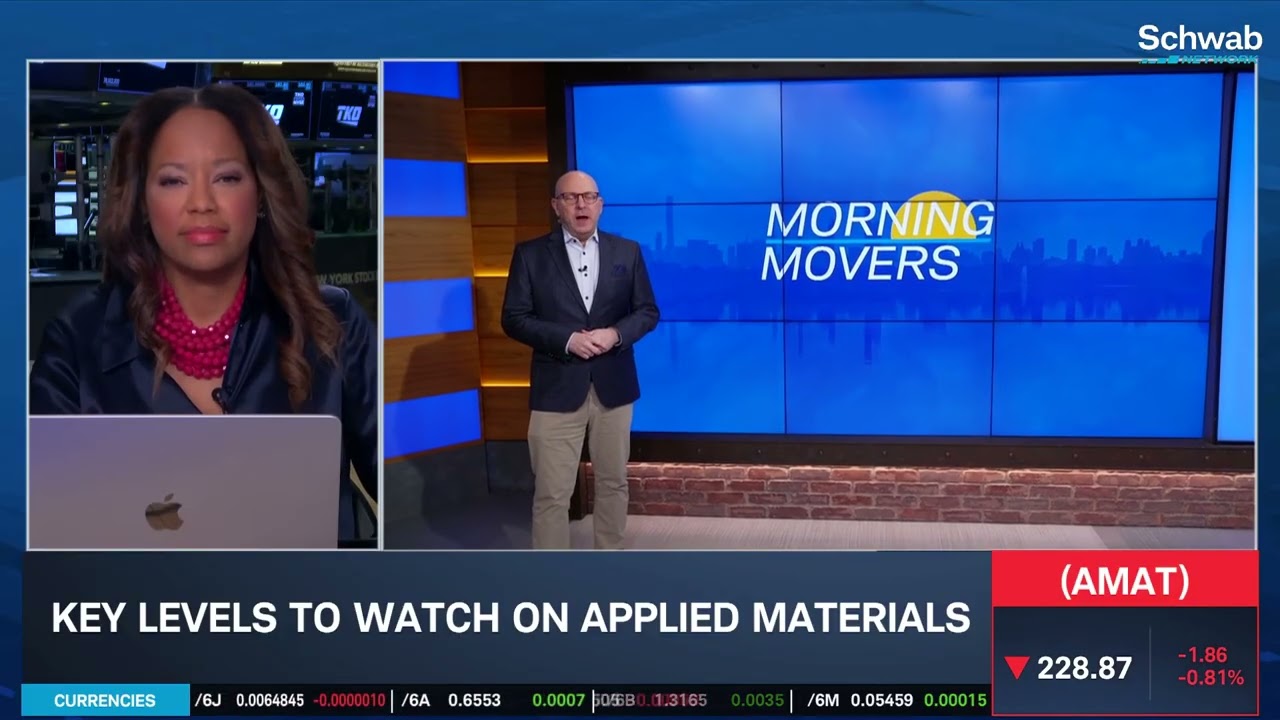This screenshot has width=1280, height=720.
Task: Click the Apple logo on the laptop
Action: [x=164, y=512]
